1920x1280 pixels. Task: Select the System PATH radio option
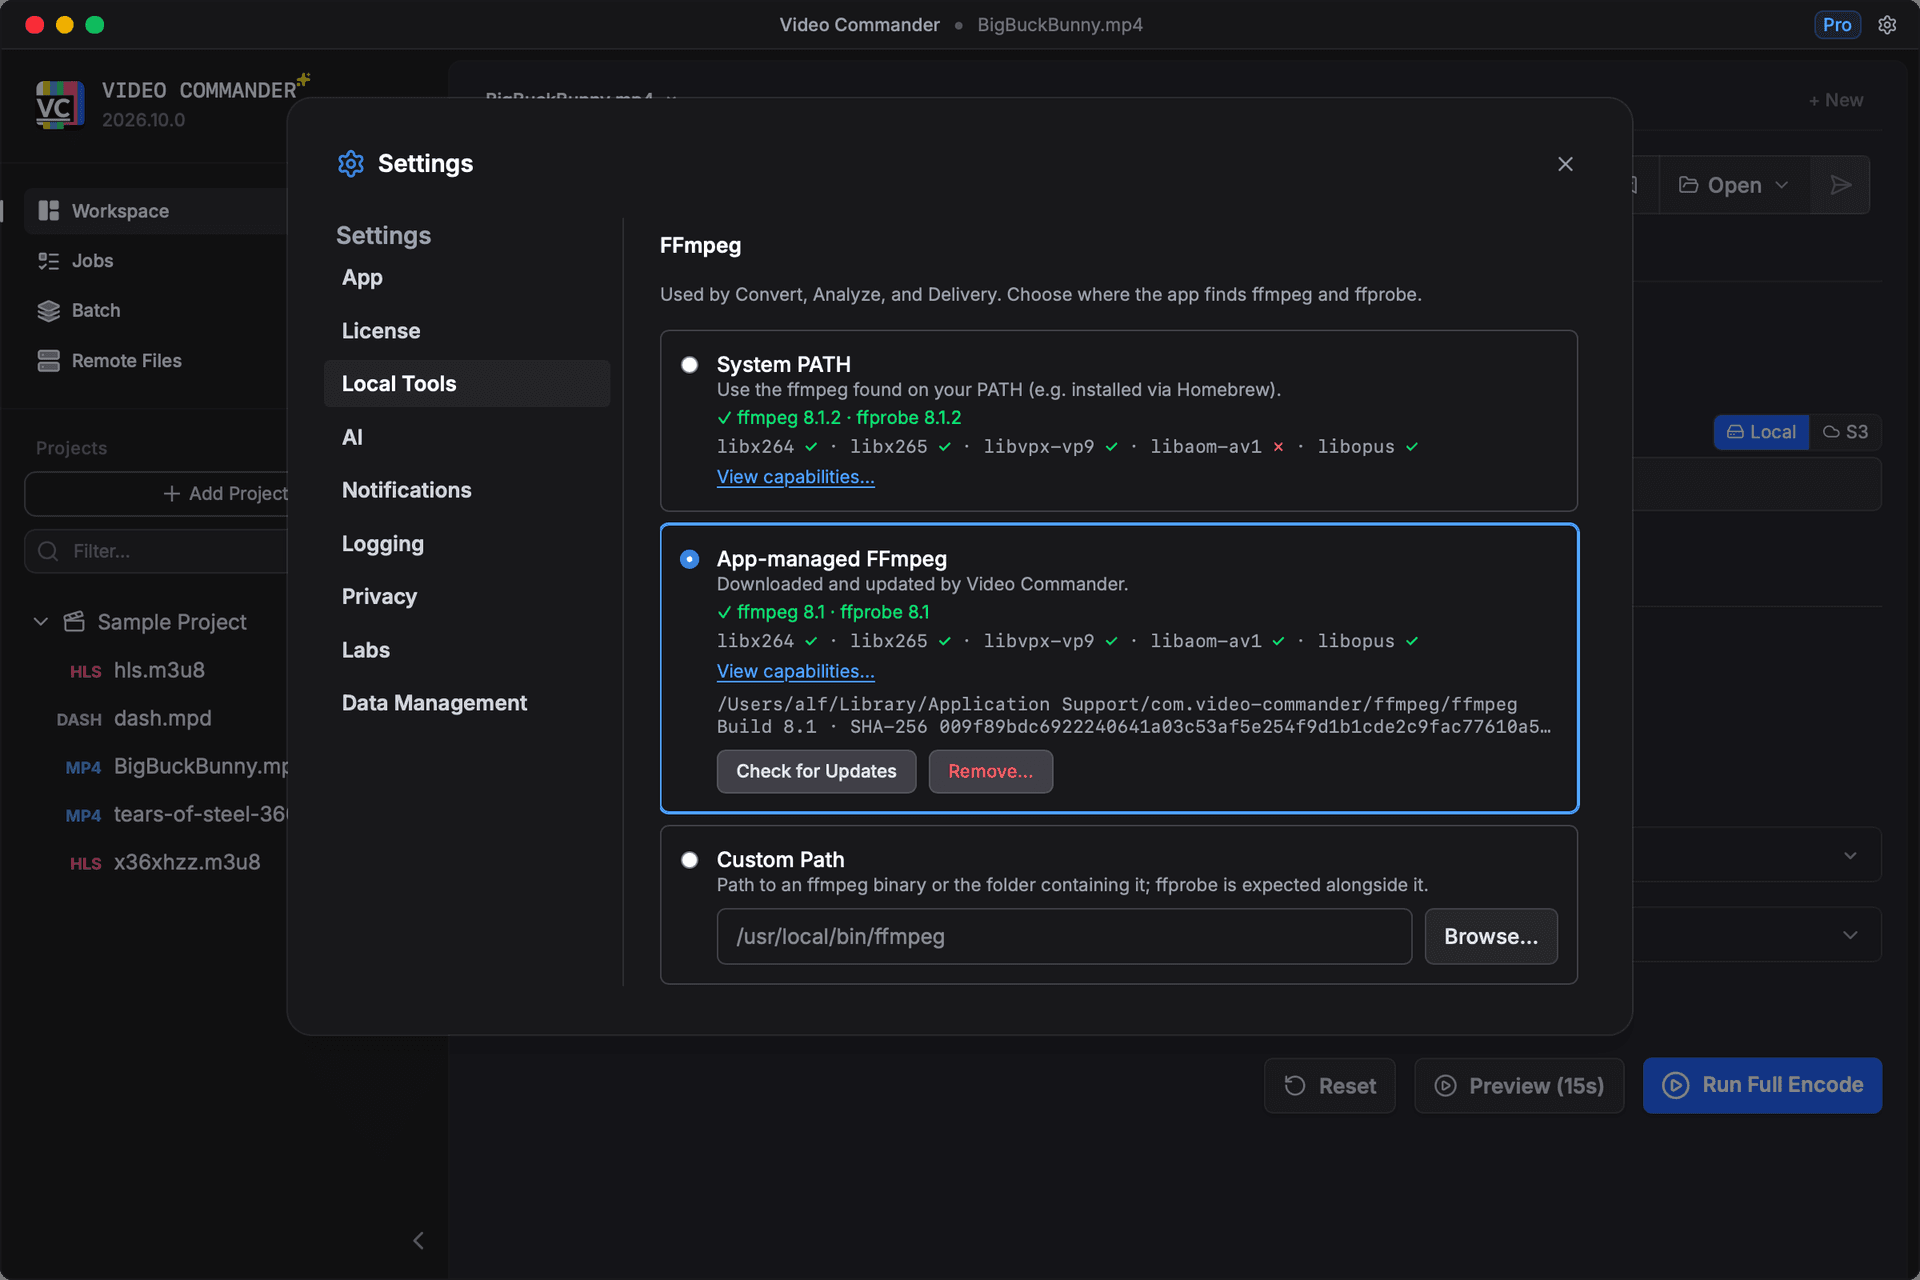(x=689, y=365)
